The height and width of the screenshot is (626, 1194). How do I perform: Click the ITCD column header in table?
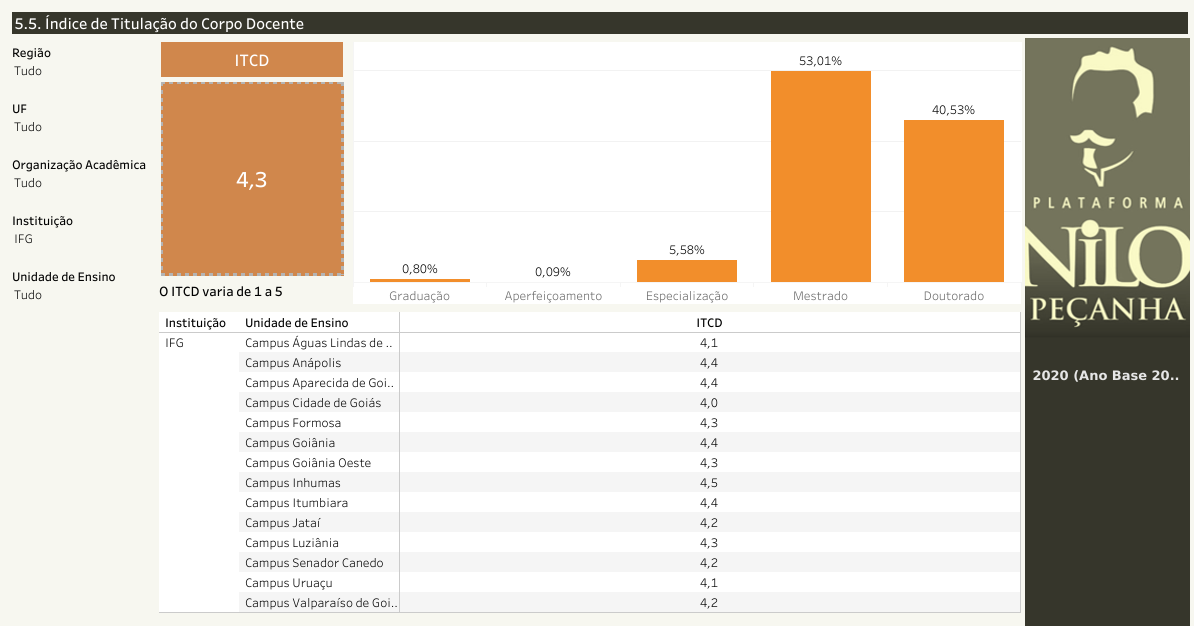coord(709,323)
